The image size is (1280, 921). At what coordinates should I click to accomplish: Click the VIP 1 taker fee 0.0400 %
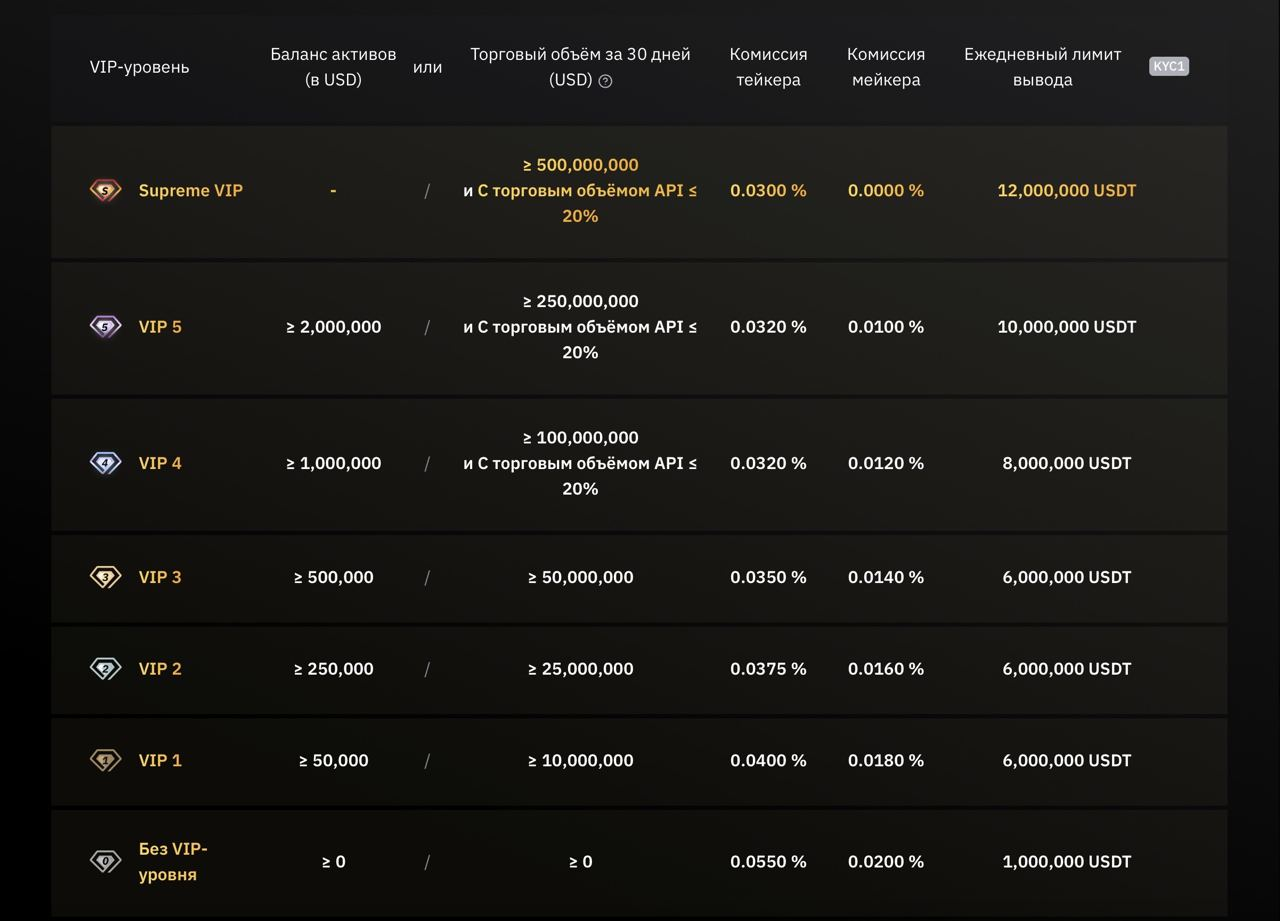[768, 760]
